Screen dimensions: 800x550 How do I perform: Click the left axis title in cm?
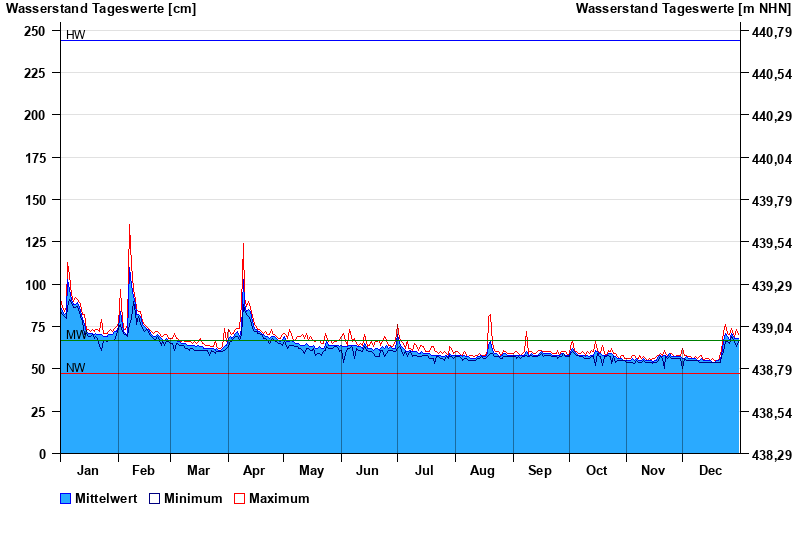pos(101,9)
